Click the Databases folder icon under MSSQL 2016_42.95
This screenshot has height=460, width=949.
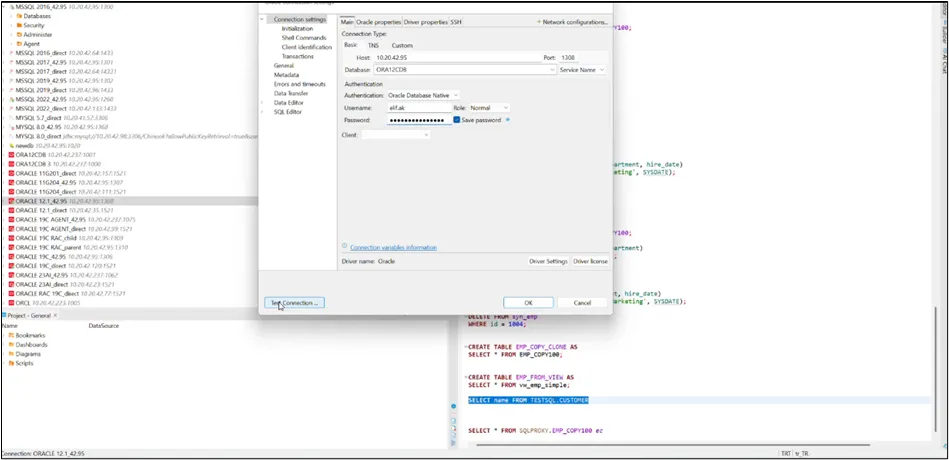coord(19,16)
